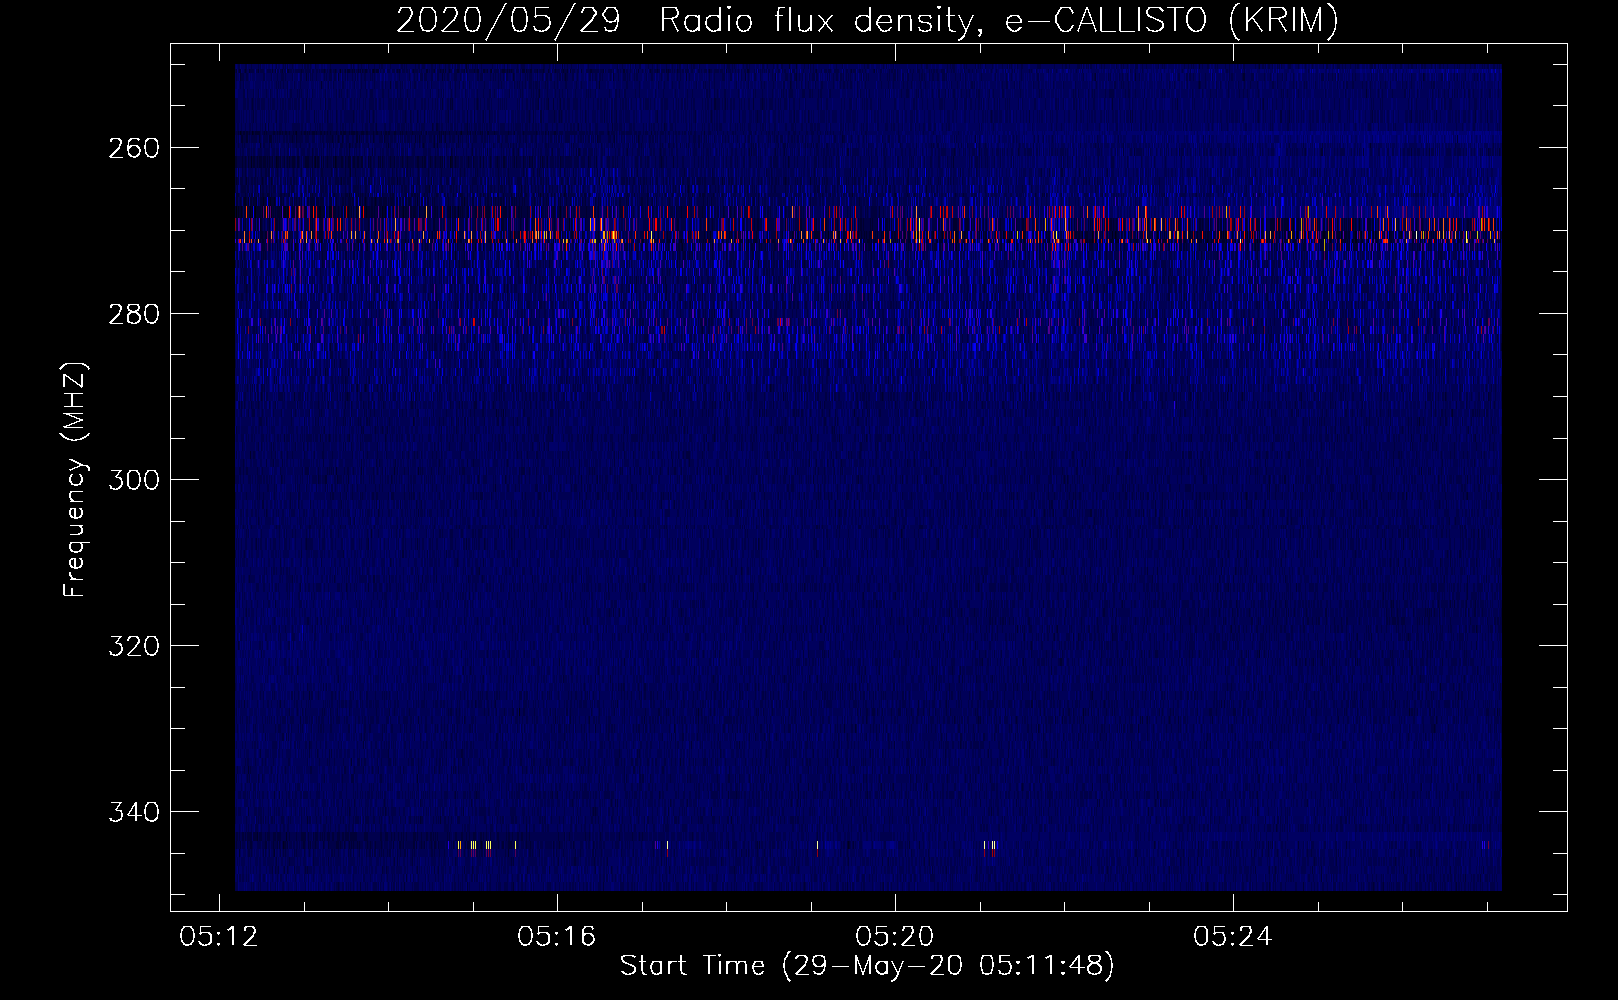Screen dimensions: 1618x1000
Task: Click the 280 frequency tick label
Action: pos(134,314)
